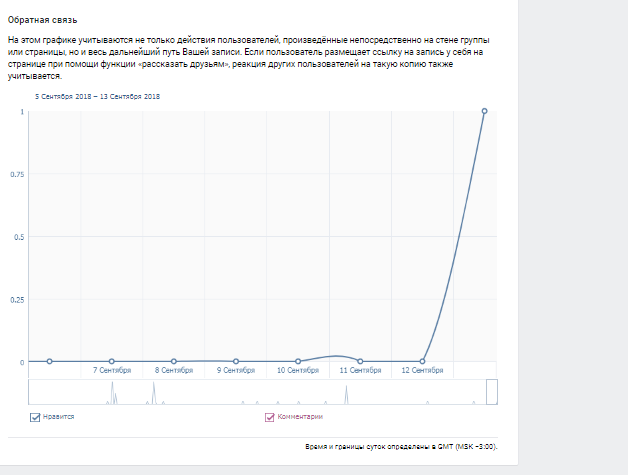
Task: Click the Нравится legend label
Action: (x=58, y=417)
